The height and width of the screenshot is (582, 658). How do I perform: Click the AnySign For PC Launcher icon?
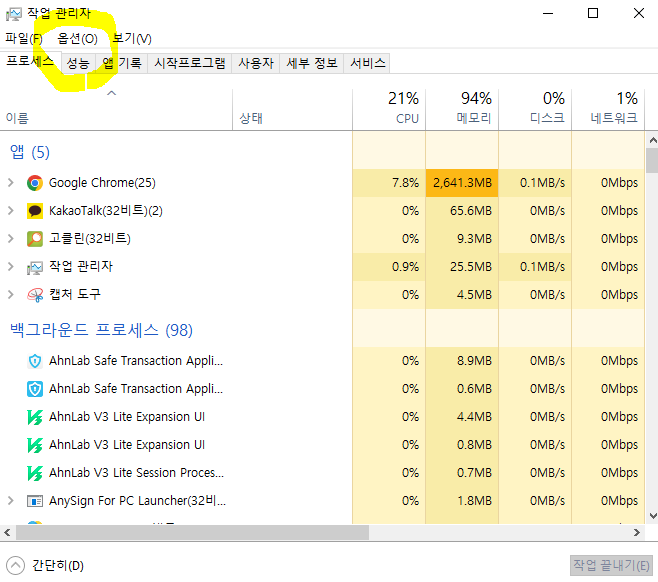(35, 501)
